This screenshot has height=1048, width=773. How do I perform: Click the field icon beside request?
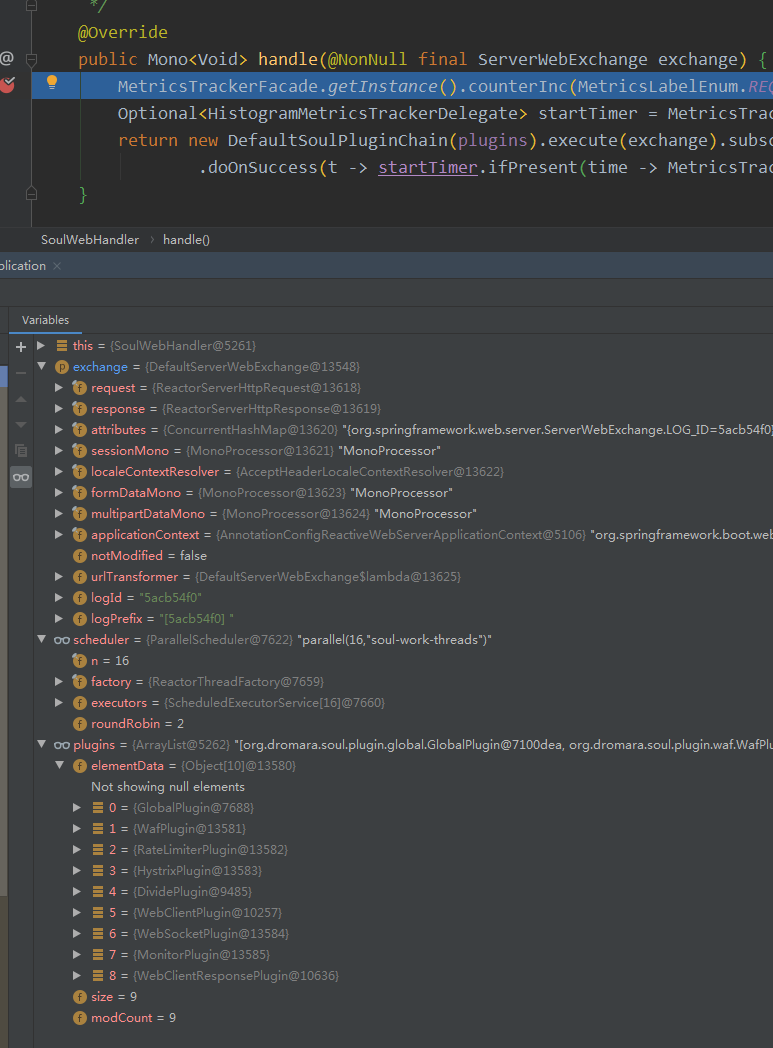tap(80, 388)
